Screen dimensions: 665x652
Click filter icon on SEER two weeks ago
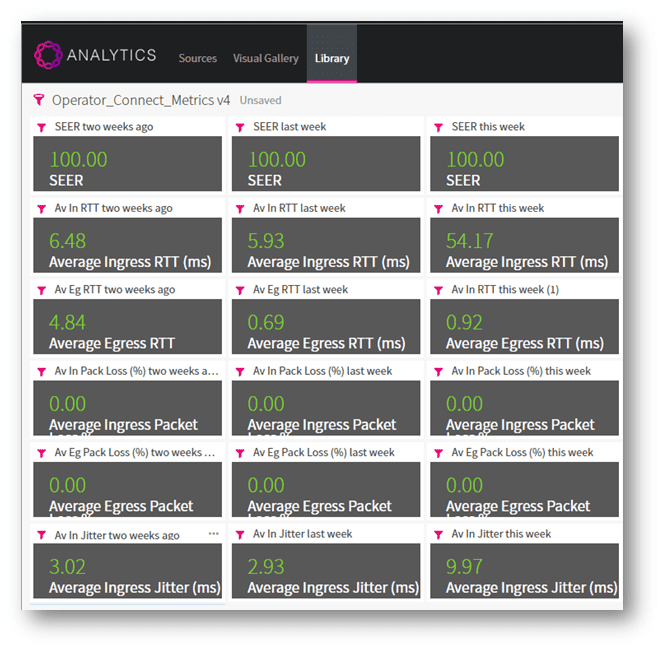(x=41, y=127)
